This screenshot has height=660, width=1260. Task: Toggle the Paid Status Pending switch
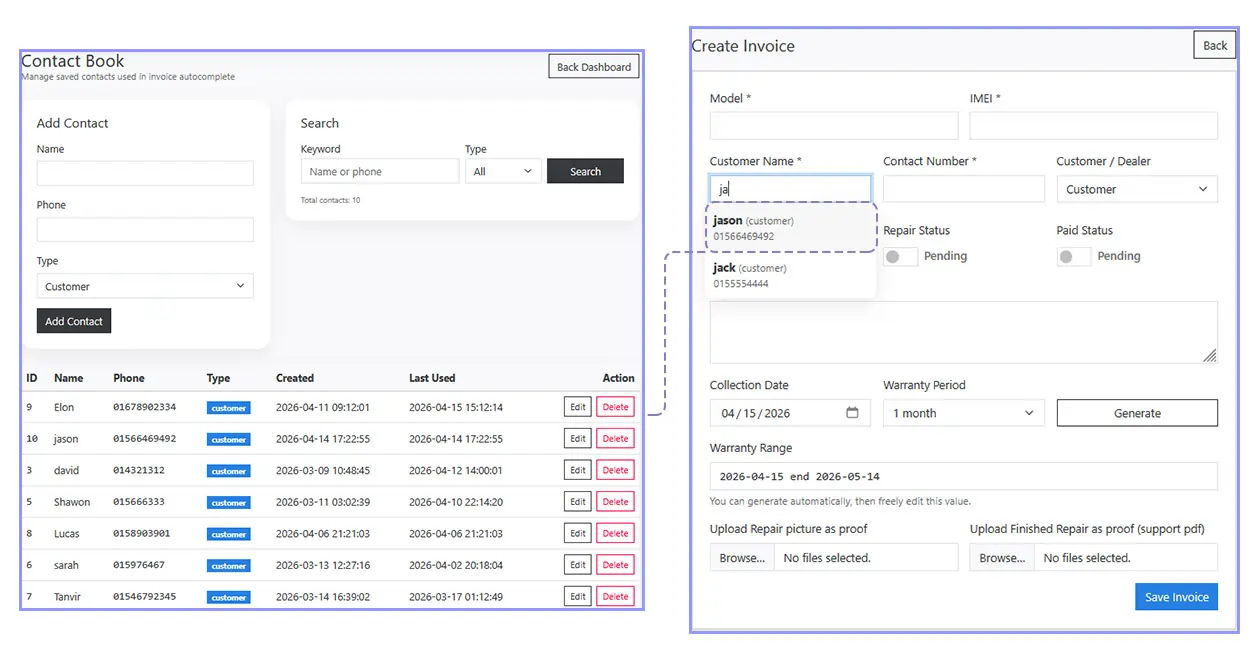(x=1073, y=256)
